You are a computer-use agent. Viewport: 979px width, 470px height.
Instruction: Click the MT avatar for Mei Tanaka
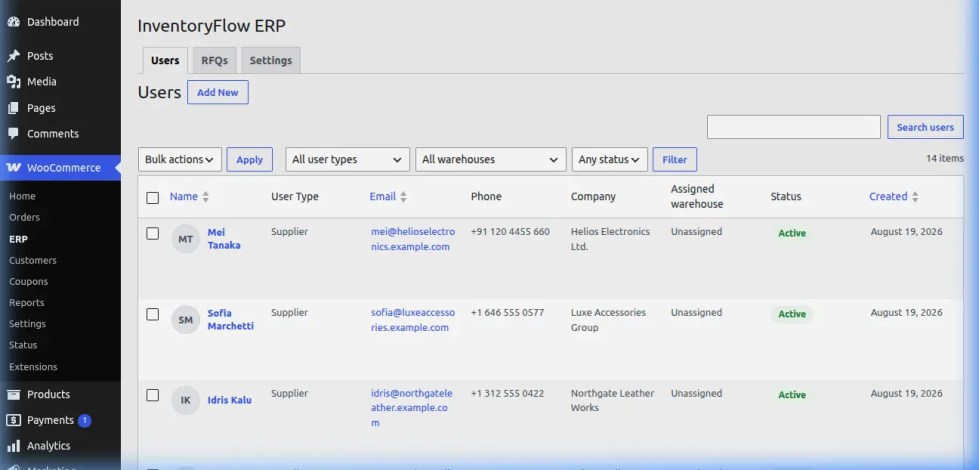click(x=185, y=239)
